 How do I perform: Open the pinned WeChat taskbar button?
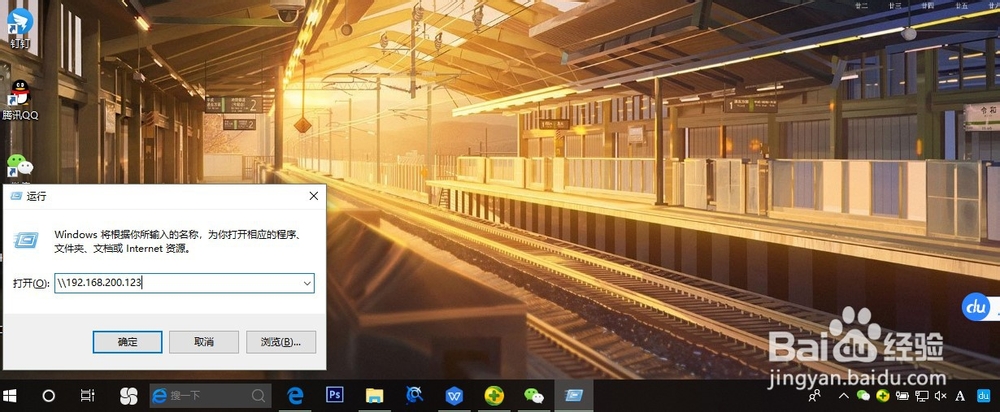[534, 396]
